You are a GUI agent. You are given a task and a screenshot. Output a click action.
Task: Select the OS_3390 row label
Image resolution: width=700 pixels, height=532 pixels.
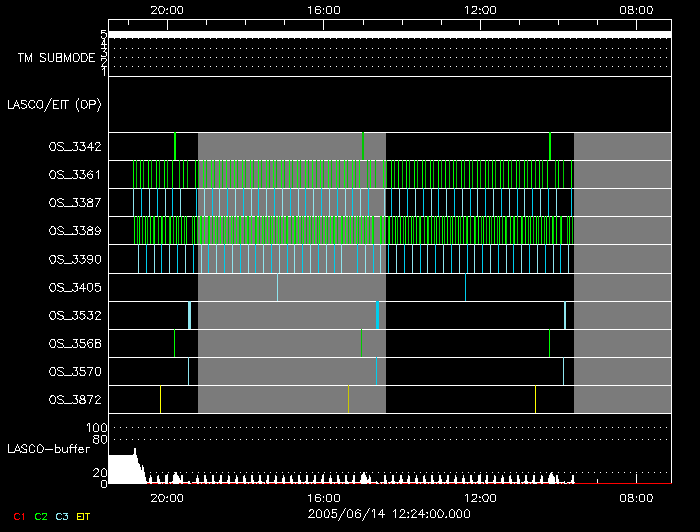[75, 259]
